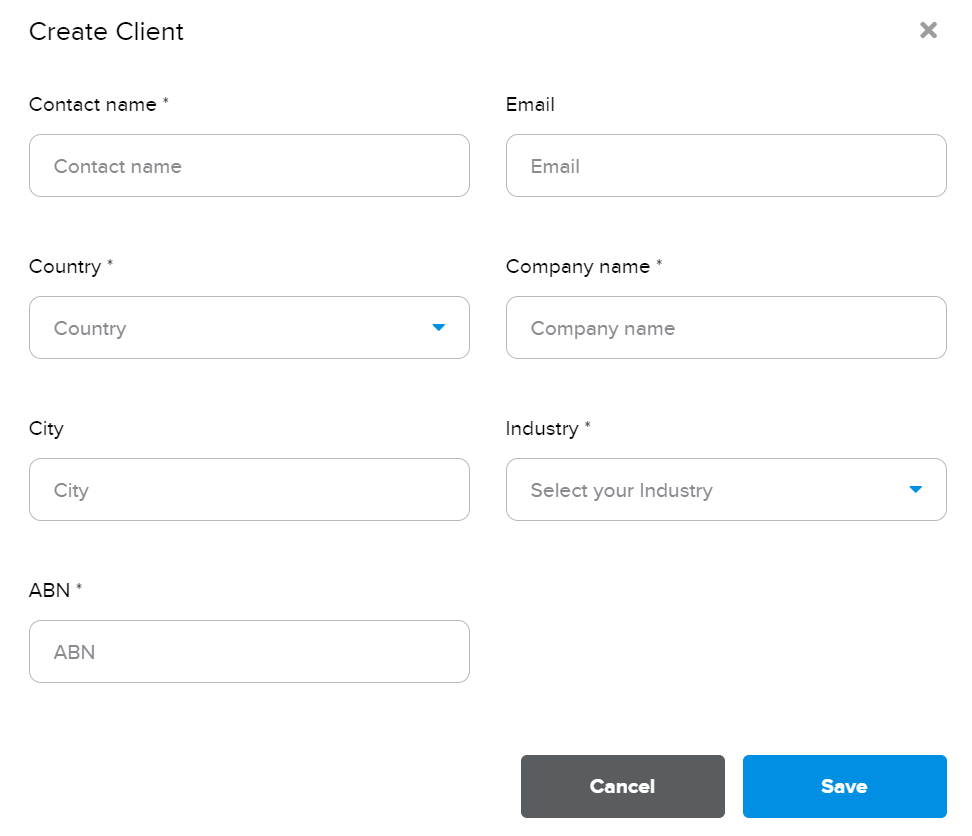Screen dimensions: 972x836
Task: Click the "ABN *" label
Action: (x=55, y=590)
